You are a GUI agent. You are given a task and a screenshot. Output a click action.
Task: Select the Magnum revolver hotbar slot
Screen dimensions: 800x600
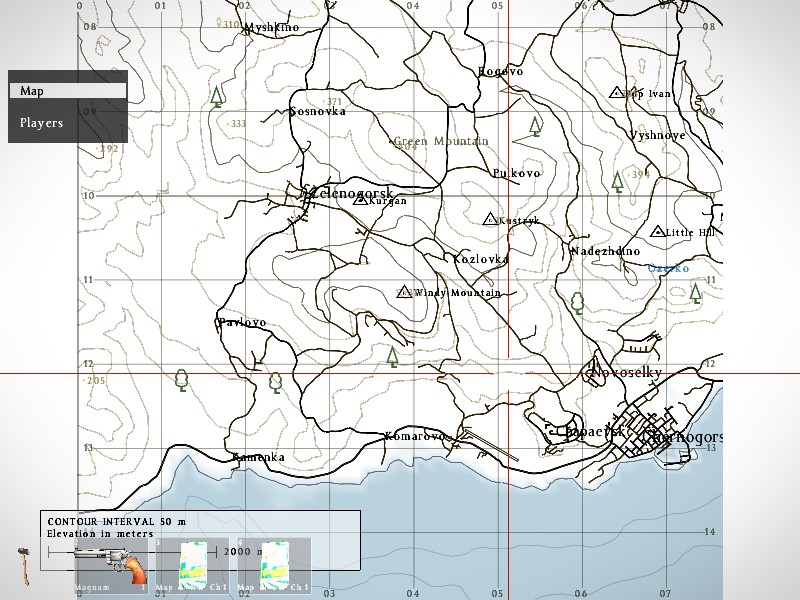[x=111, y=565]
